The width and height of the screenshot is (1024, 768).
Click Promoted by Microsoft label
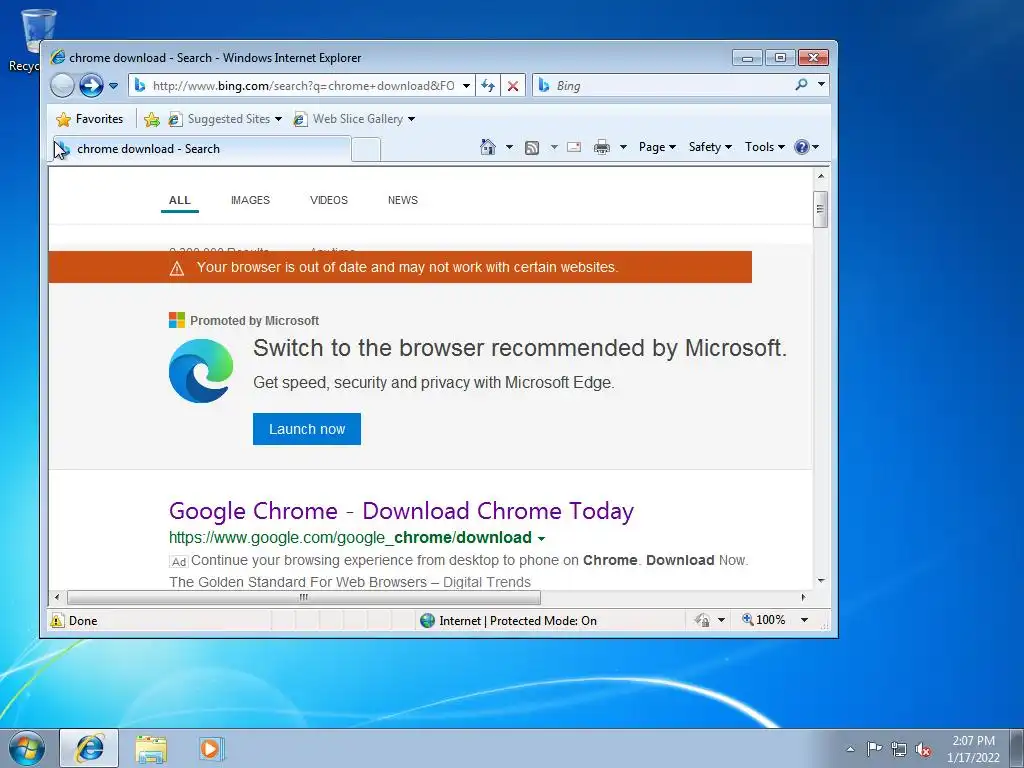(x=254, y=321)
